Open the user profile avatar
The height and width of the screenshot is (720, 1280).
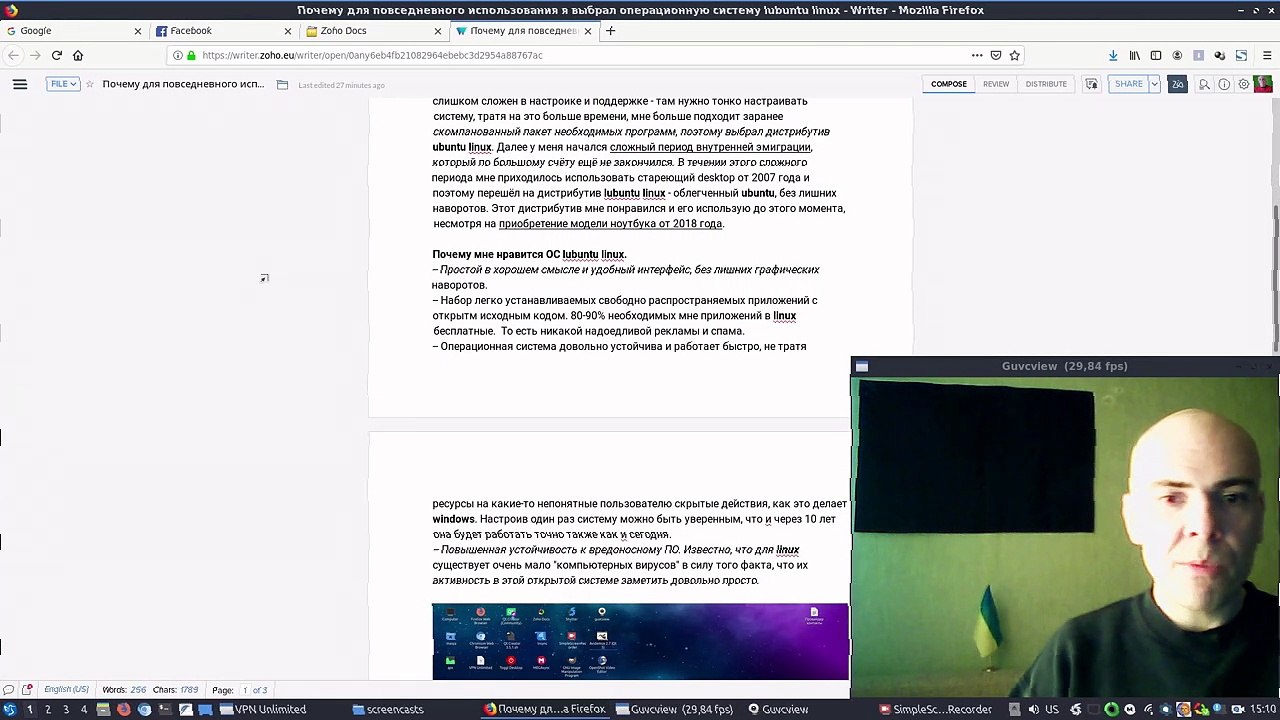tap(1264, 84)
